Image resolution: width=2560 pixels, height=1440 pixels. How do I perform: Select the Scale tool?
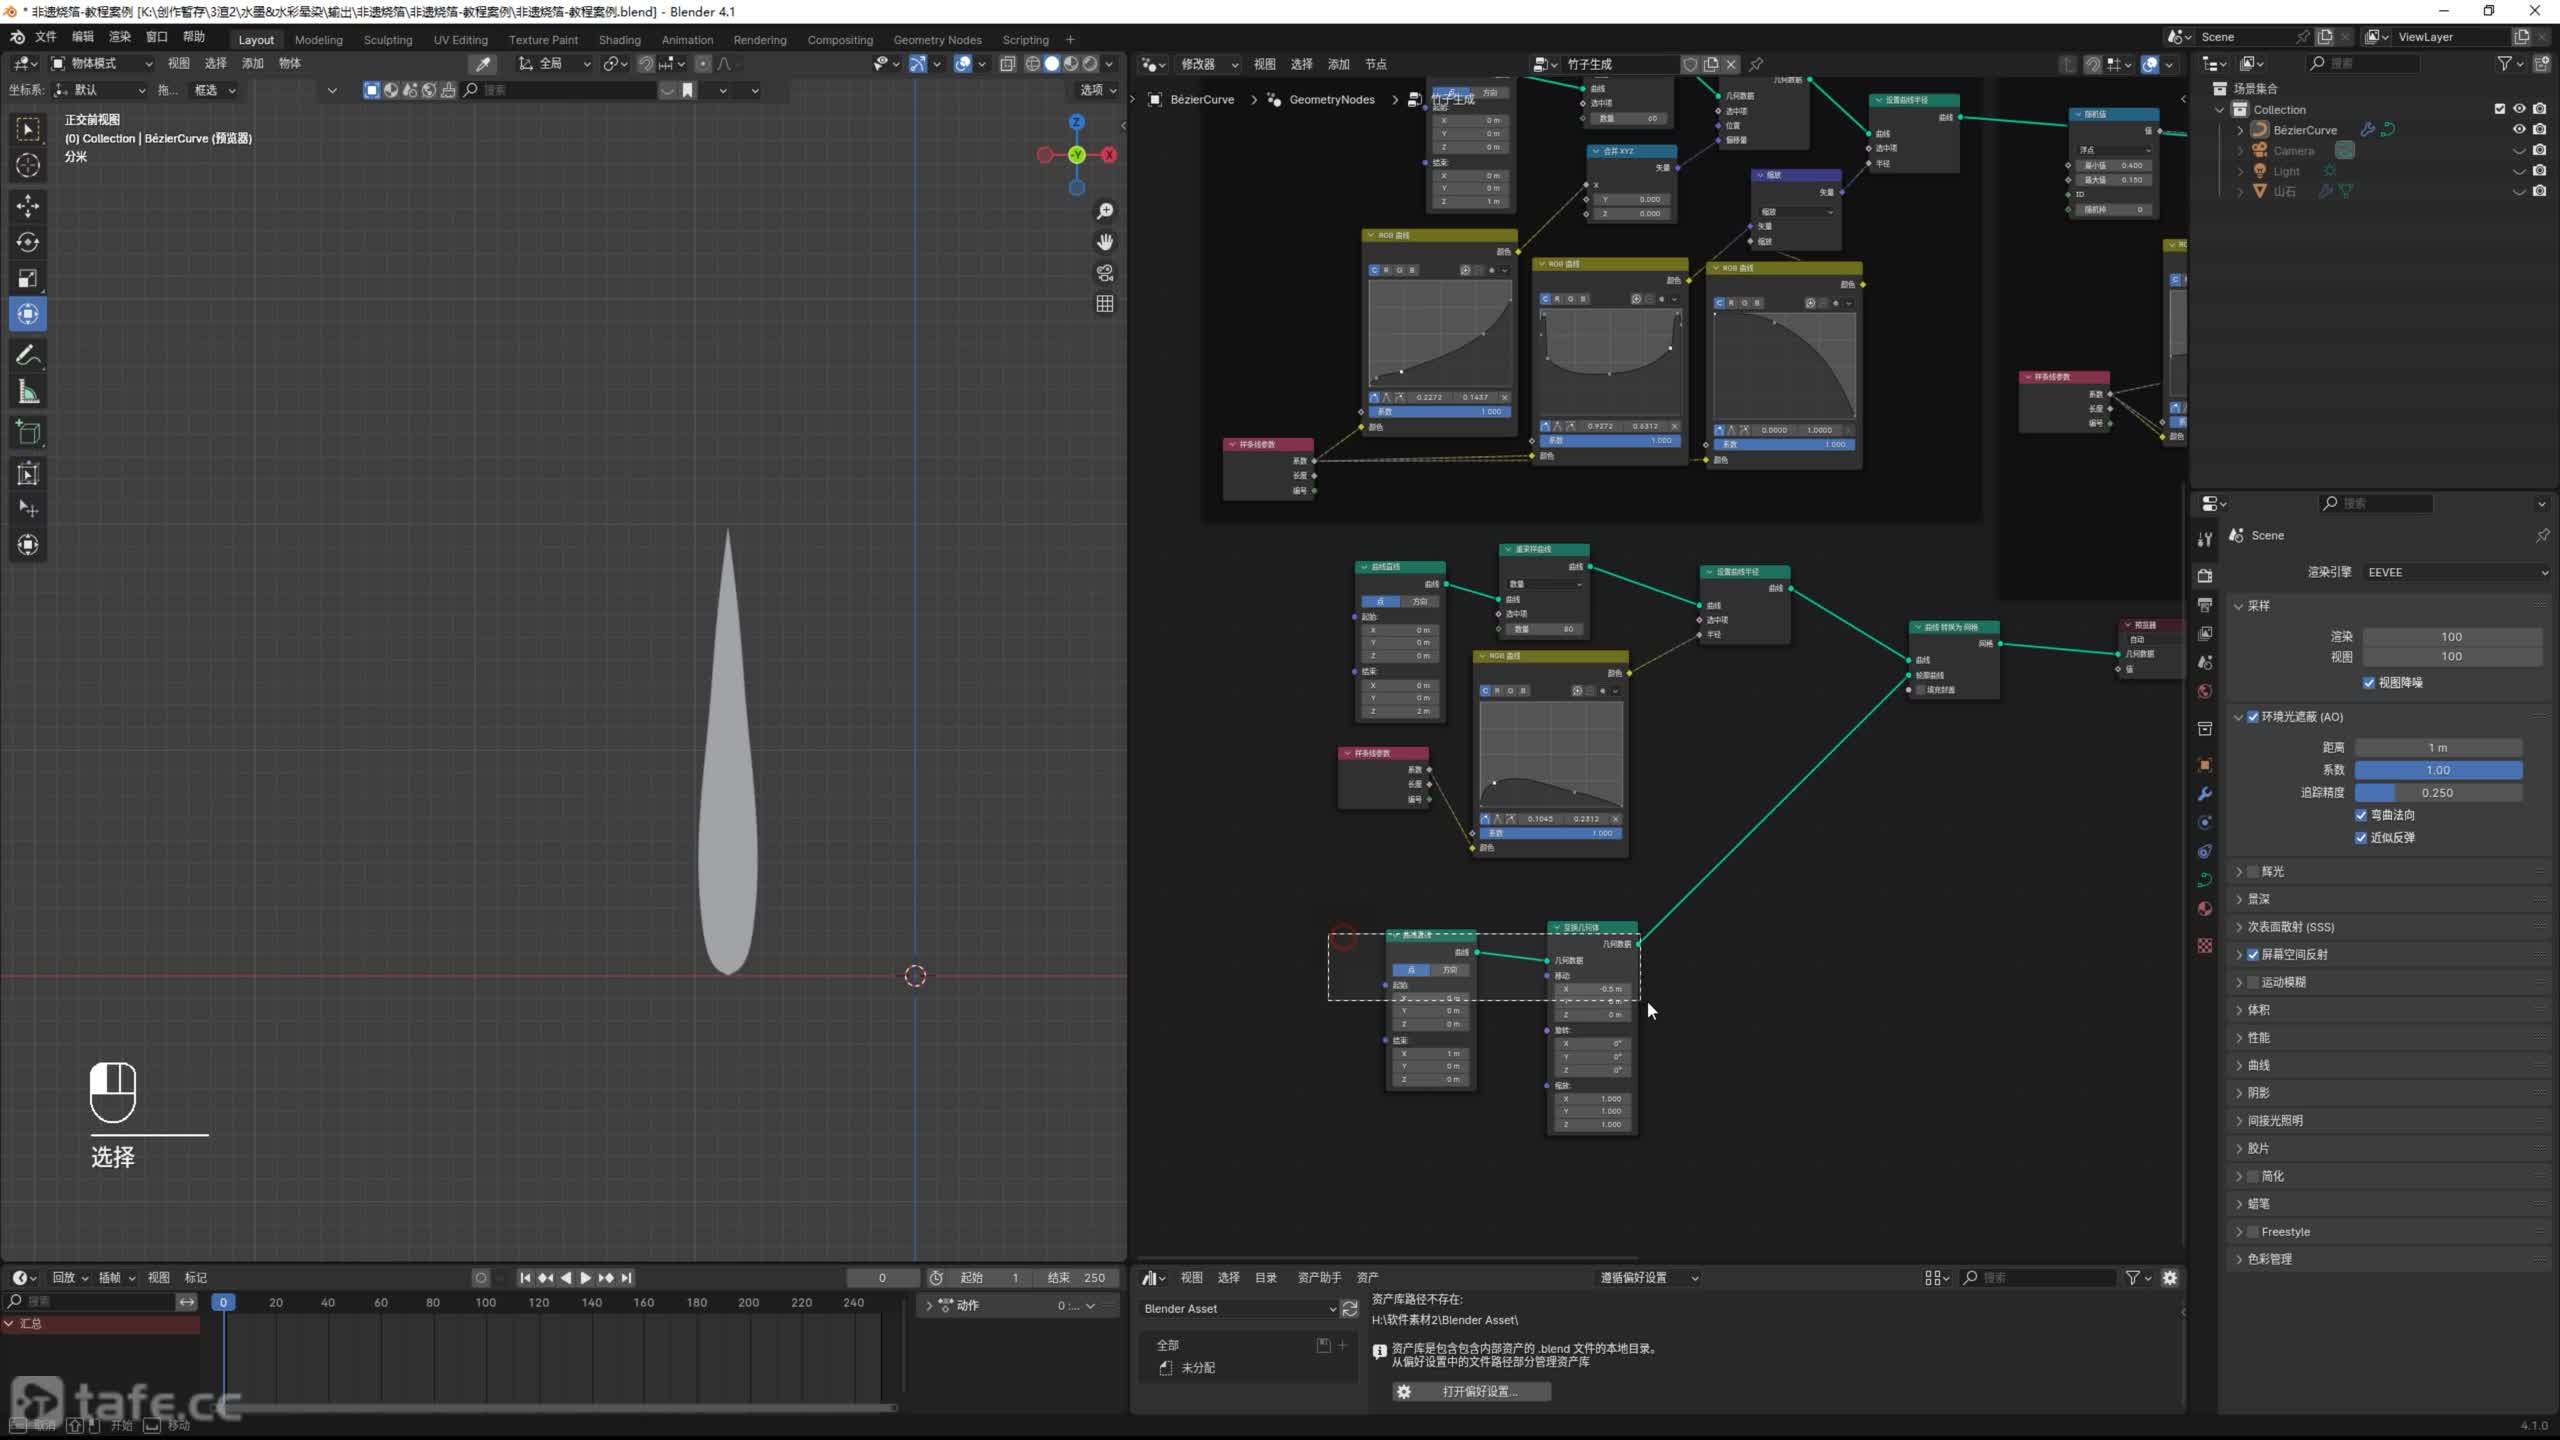[x=28, y=278]
